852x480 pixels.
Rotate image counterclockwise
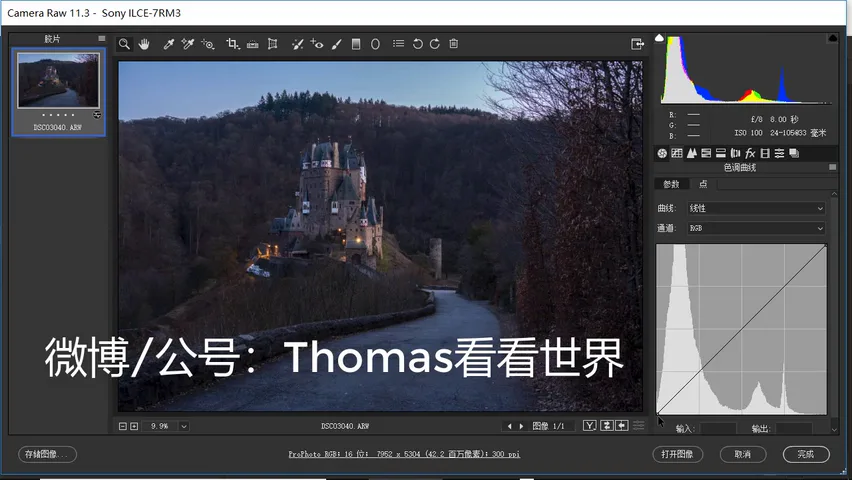417,44
